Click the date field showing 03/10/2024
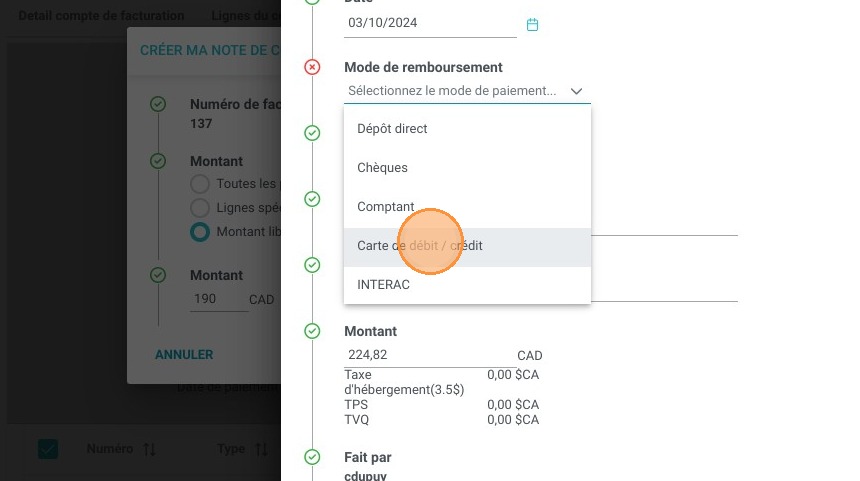The image size is (860, 481). coord(430,24)
